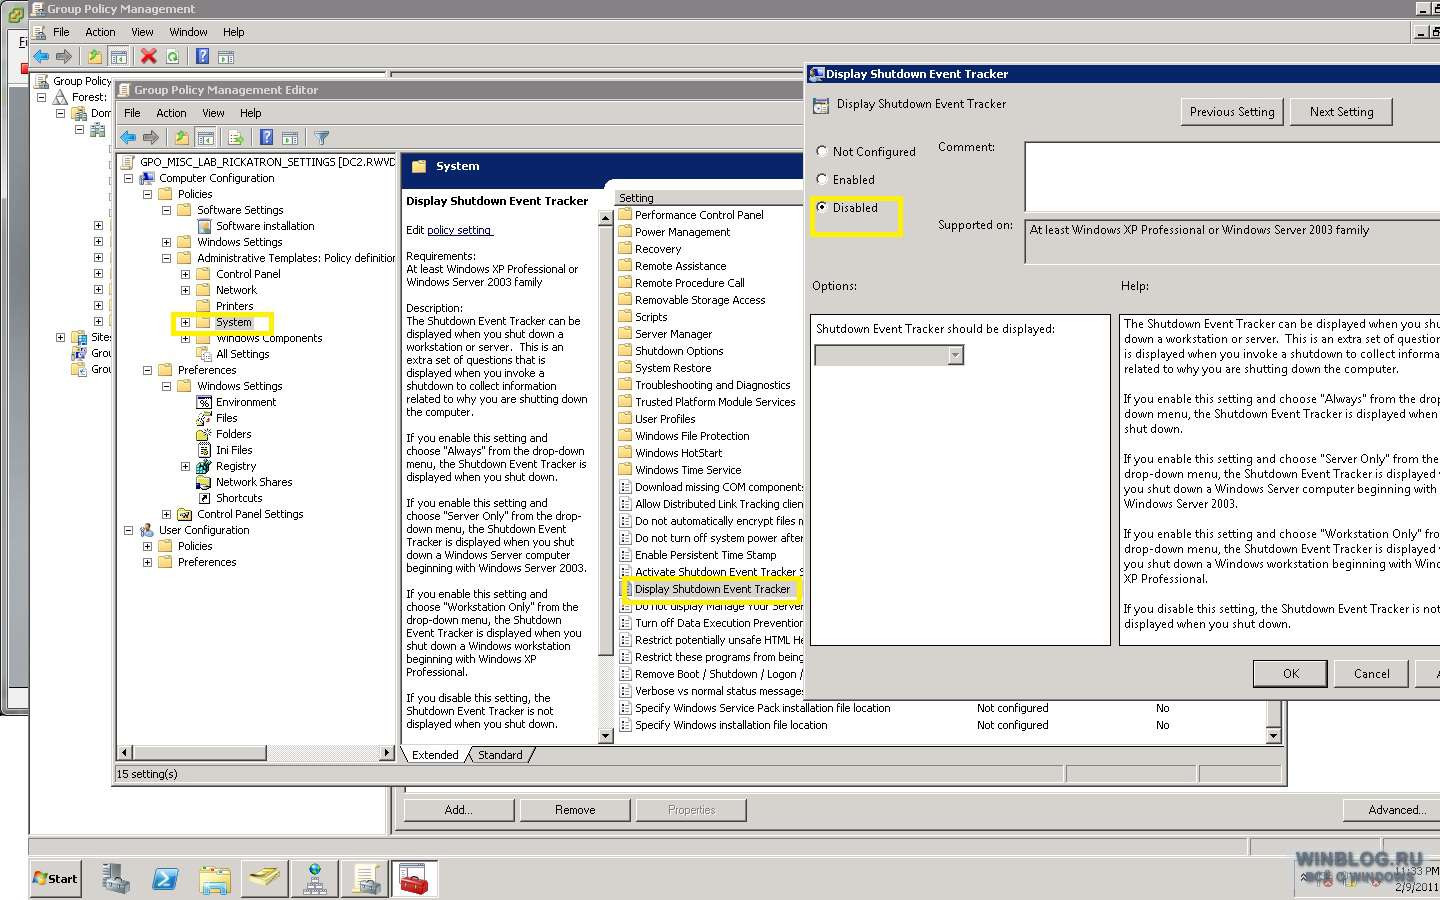This screenshot has width=1440, height=900.
Task: Click Back arrow in Group Policy Management toolbar
Action: pos(41,57)
